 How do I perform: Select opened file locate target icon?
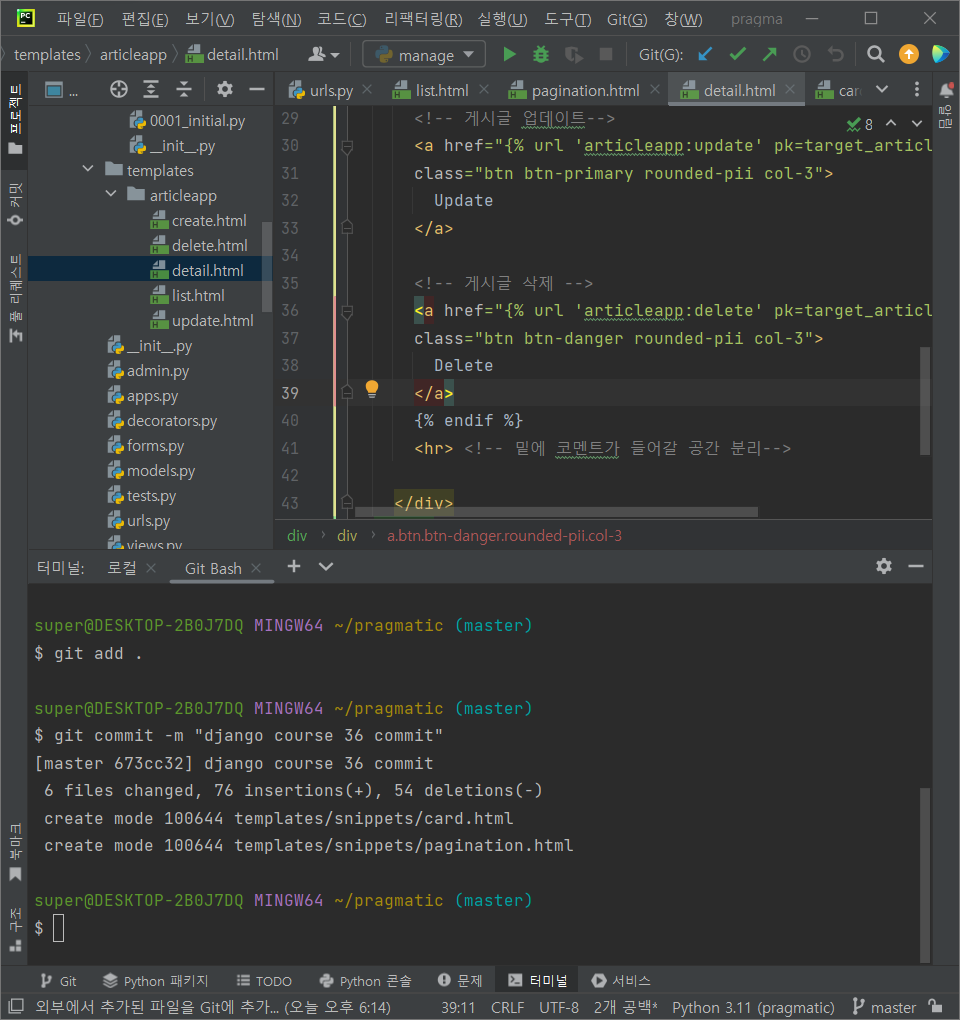click(118, 89)
